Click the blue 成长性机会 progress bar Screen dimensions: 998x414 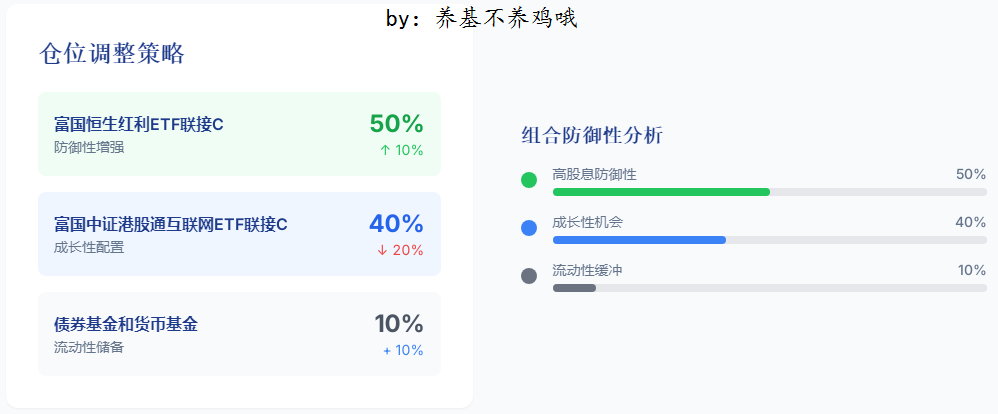(639, 240)
